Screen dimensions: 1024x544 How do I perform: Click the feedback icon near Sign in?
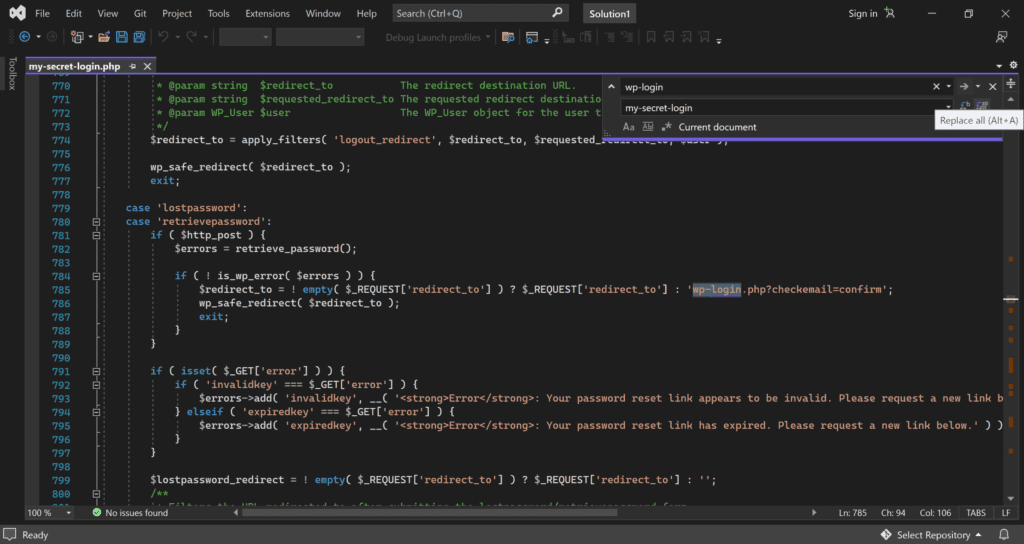tap(889, 13)
